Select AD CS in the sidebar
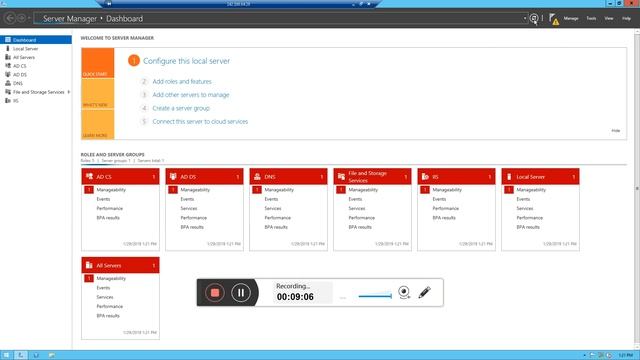The height and width of the screenshot is (360, 640). (x=20, y=66)
